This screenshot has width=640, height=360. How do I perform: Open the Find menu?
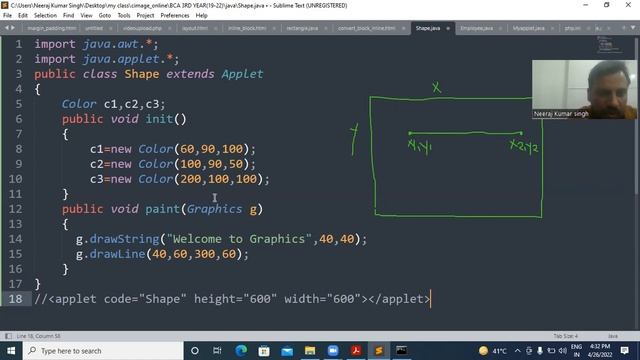click(x=69, y=16)
